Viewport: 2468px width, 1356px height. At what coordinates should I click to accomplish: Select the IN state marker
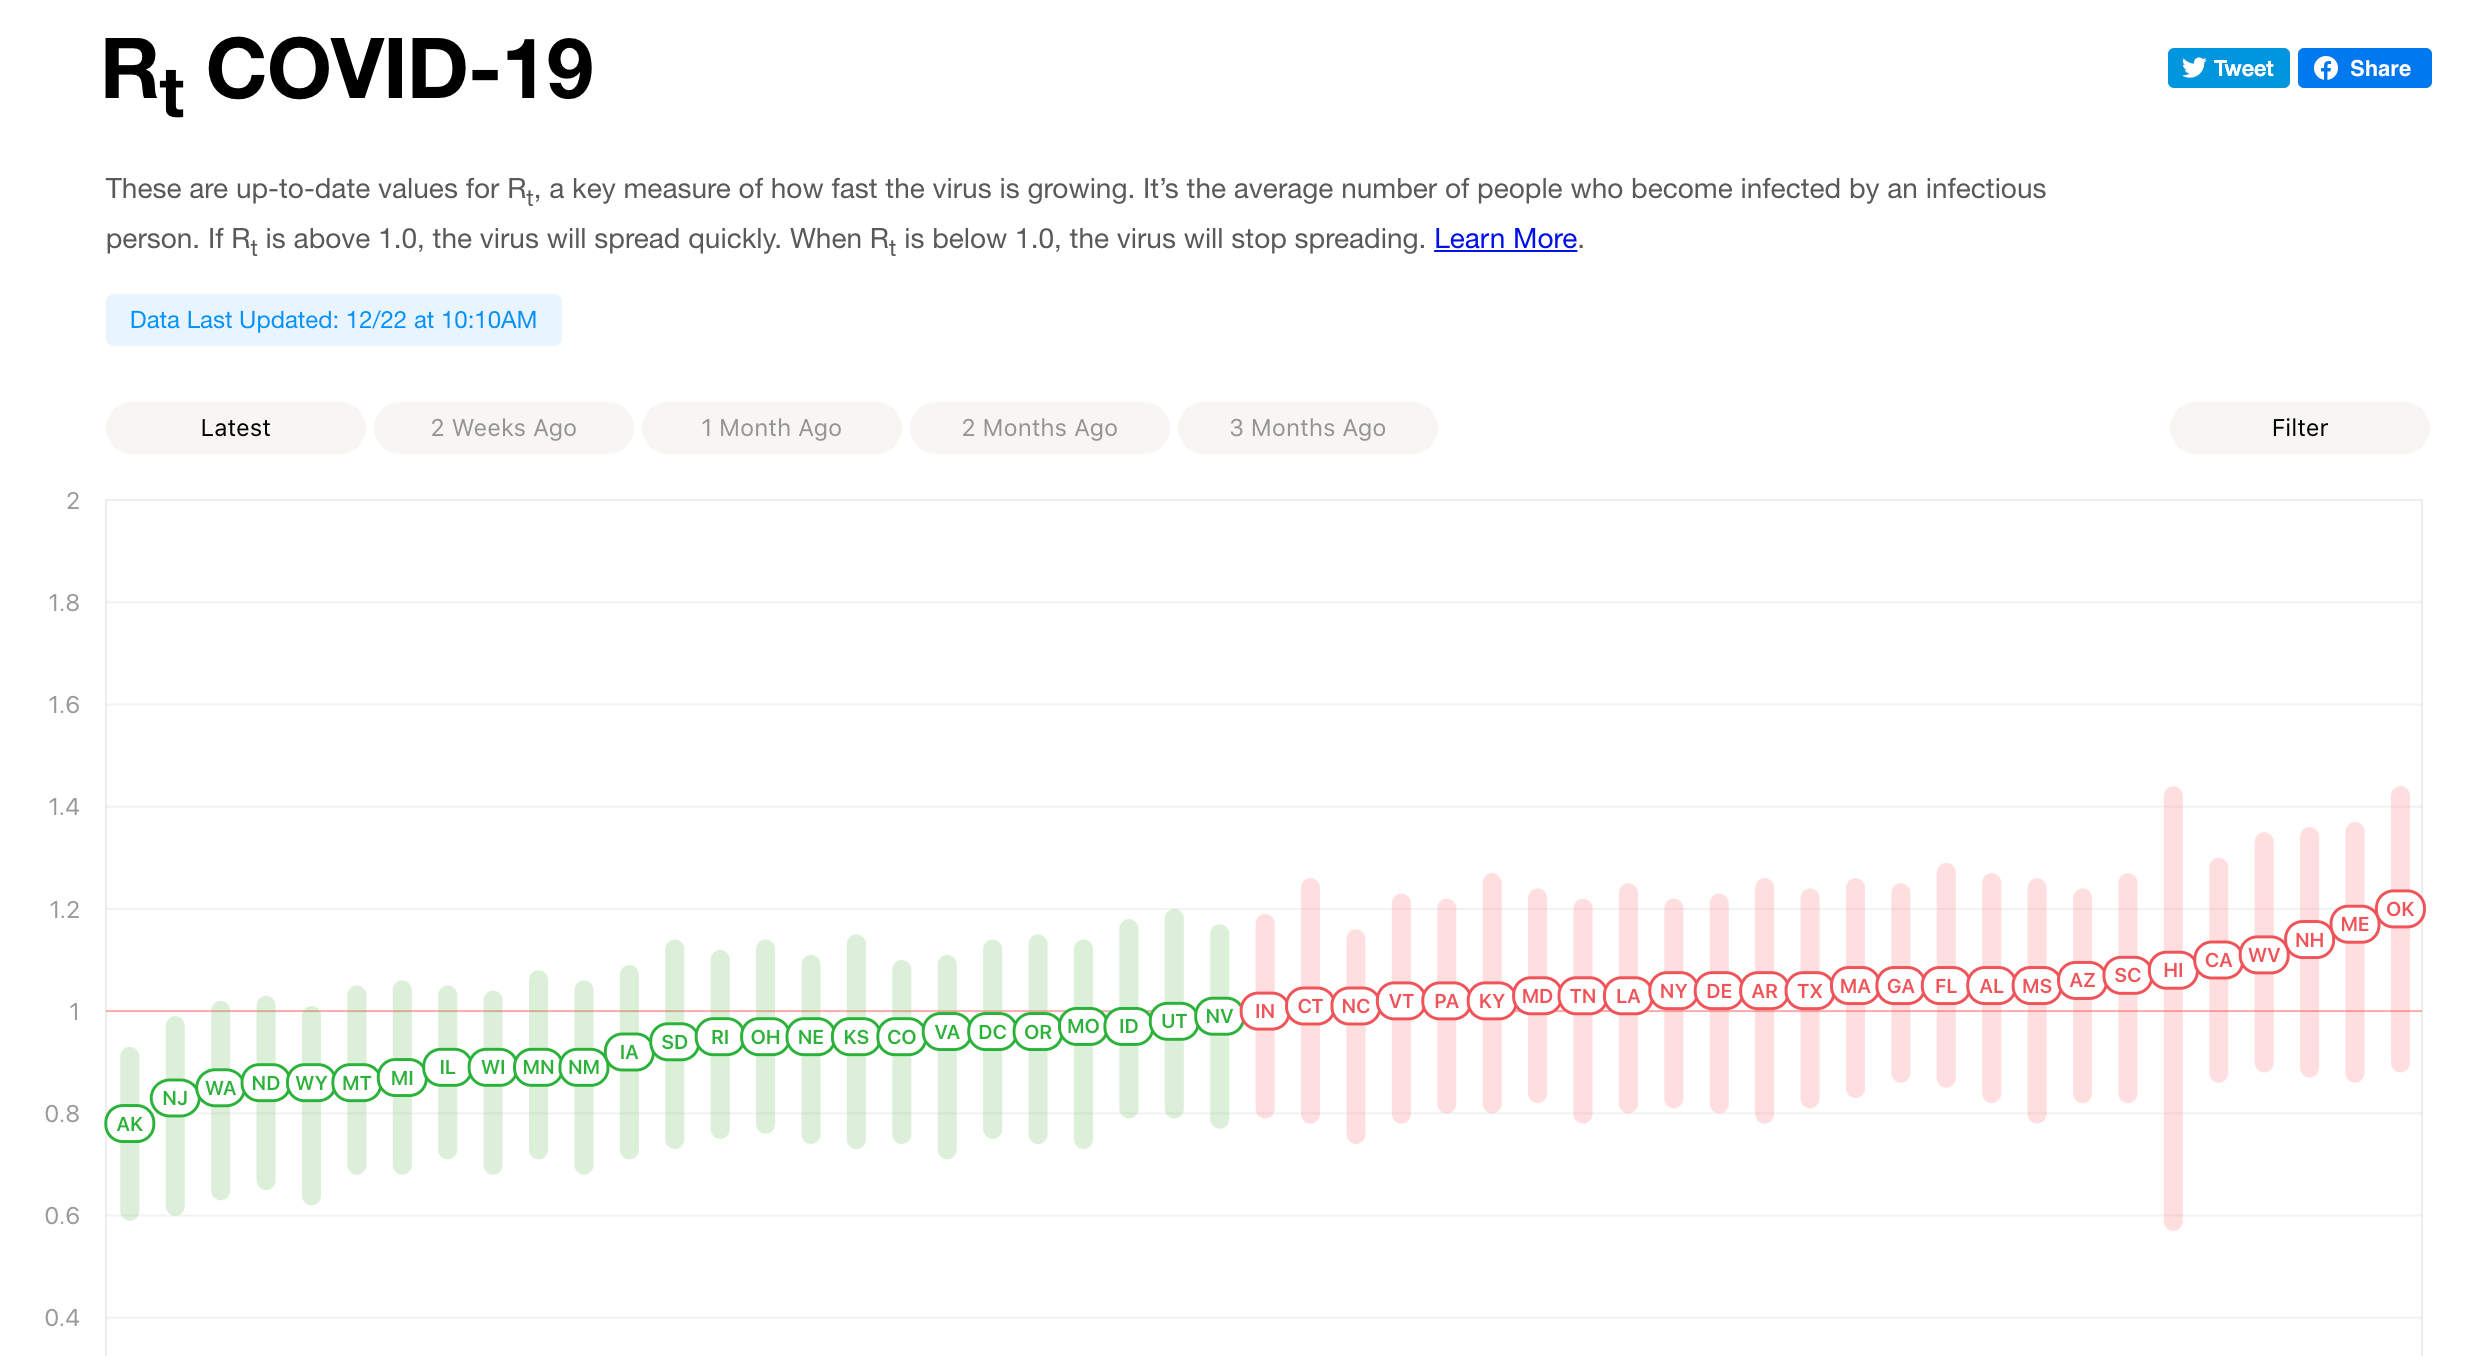[1265, 1011]
